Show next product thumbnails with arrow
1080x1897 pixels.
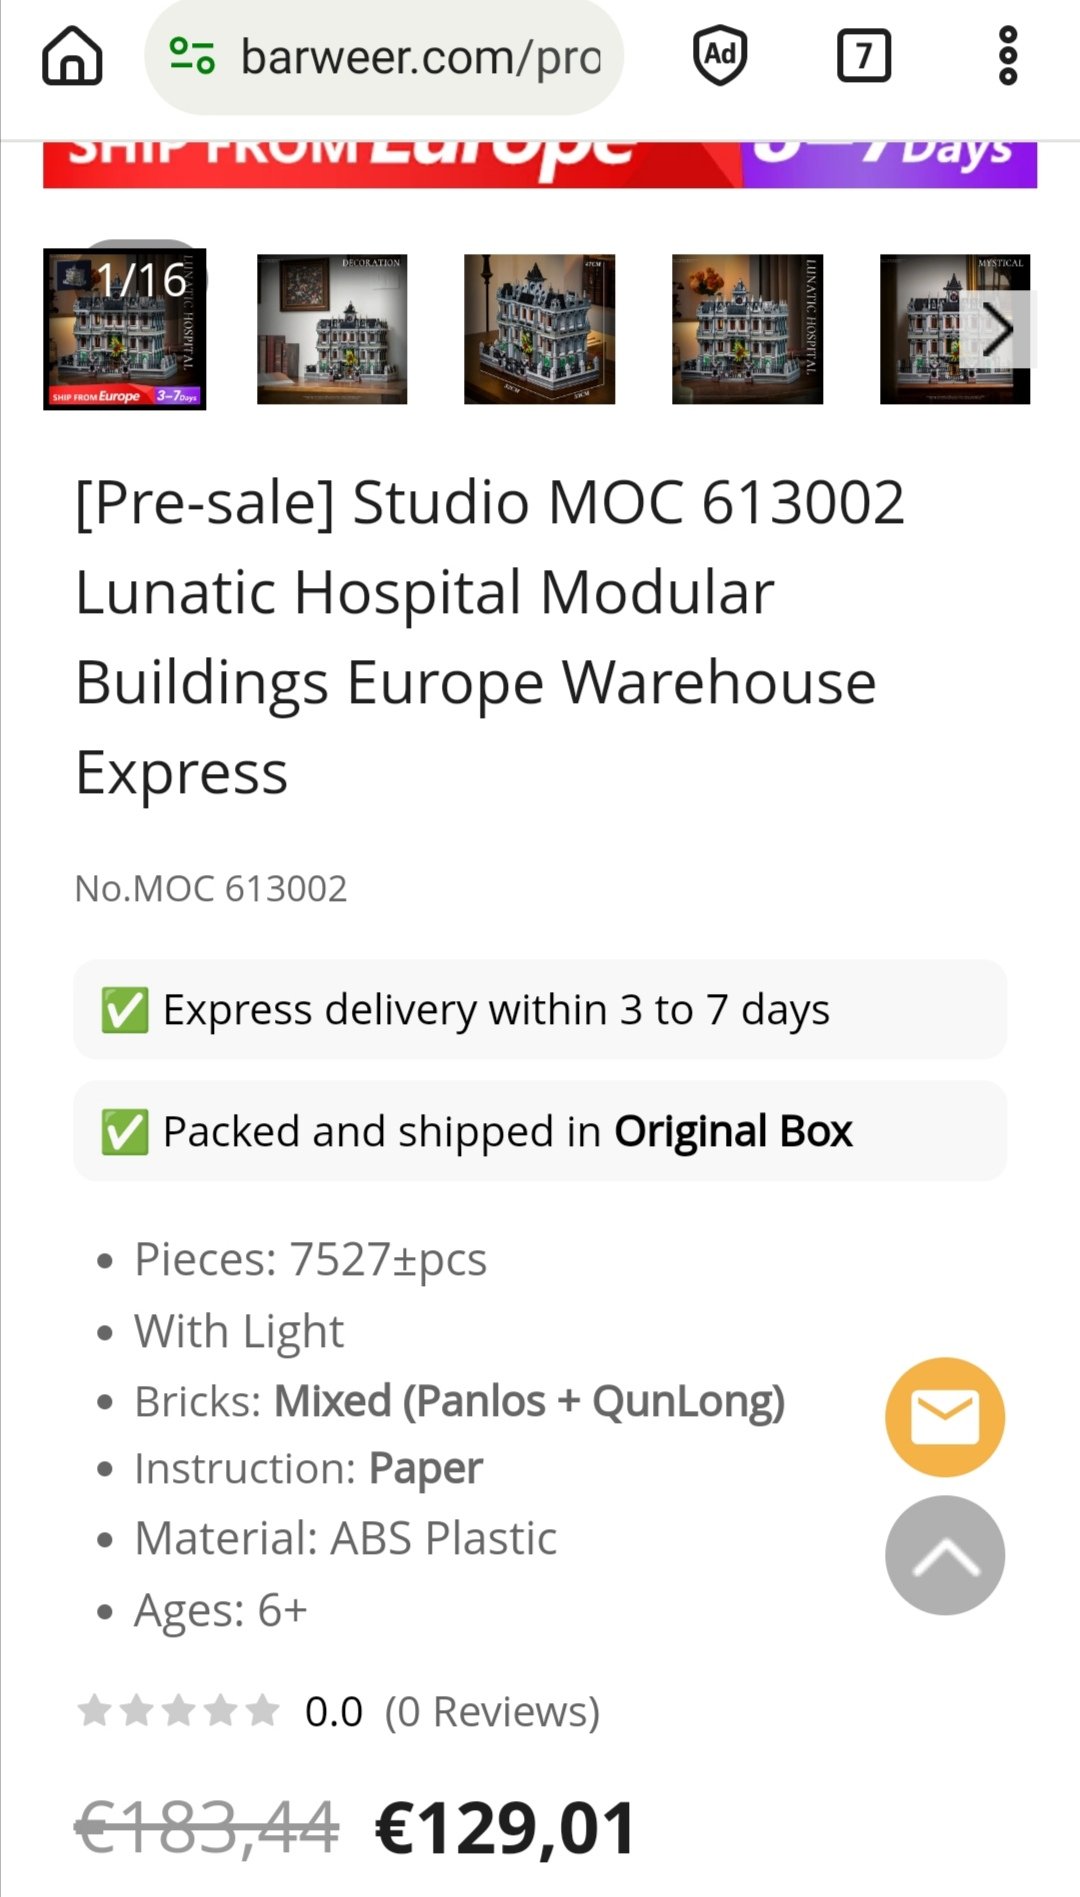tap(998, 330)
